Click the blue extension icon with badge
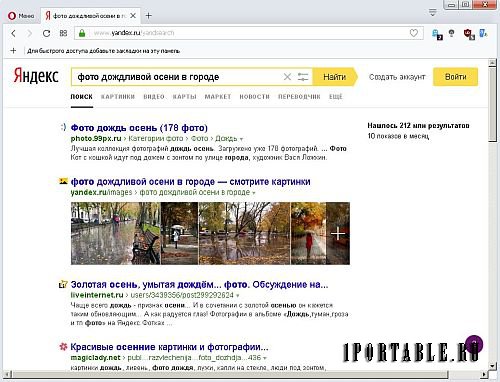This screenshot has height=382, width=500. pos(437,34)
